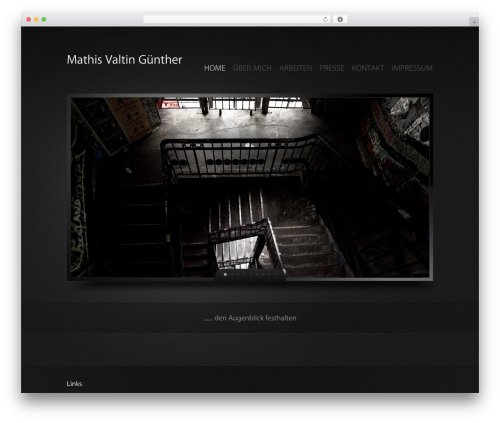Open the KONTAKT page
This screenshot has height=423, width=500.
coord(368,68)
